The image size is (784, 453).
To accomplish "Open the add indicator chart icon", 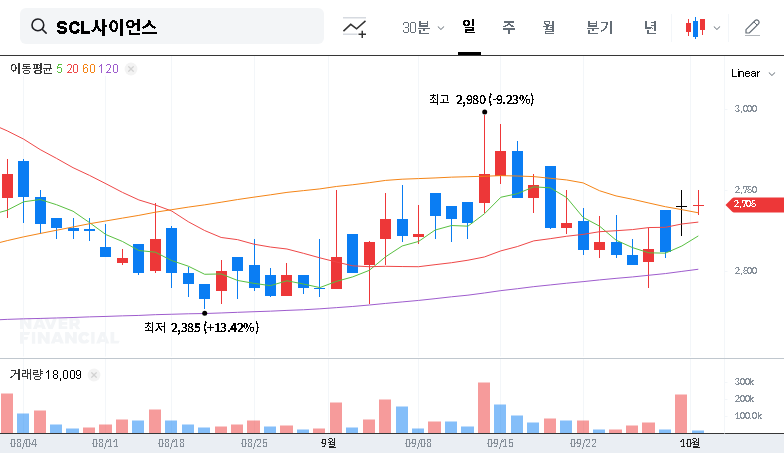I will (x=354, y=27).
